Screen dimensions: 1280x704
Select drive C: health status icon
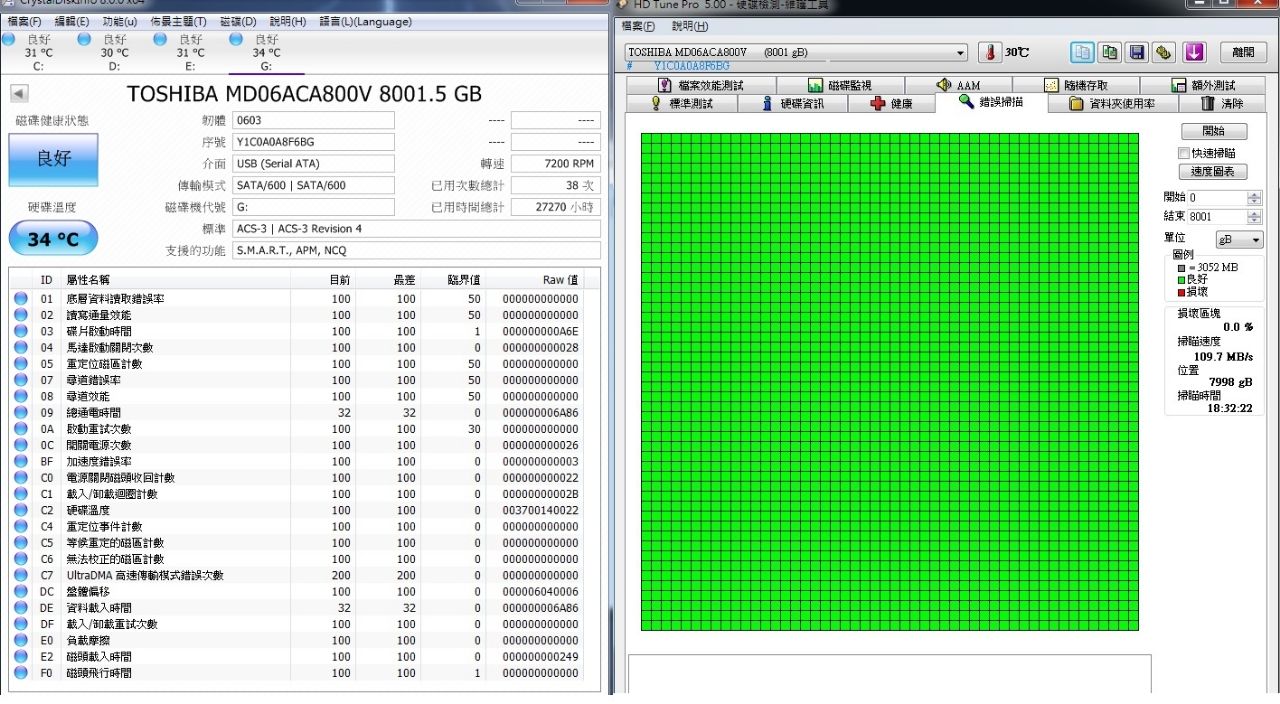click(9, 39)
